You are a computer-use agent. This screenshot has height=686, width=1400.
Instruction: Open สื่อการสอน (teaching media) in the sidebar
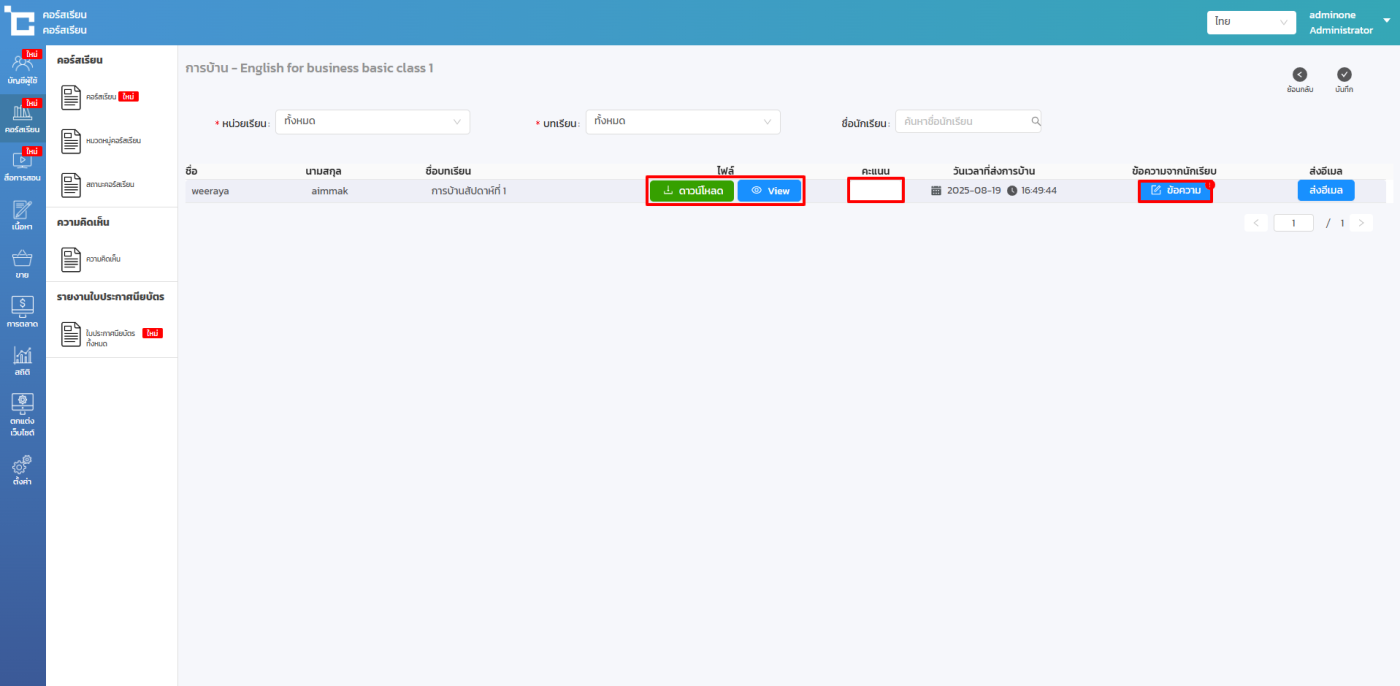coord(22,165)
